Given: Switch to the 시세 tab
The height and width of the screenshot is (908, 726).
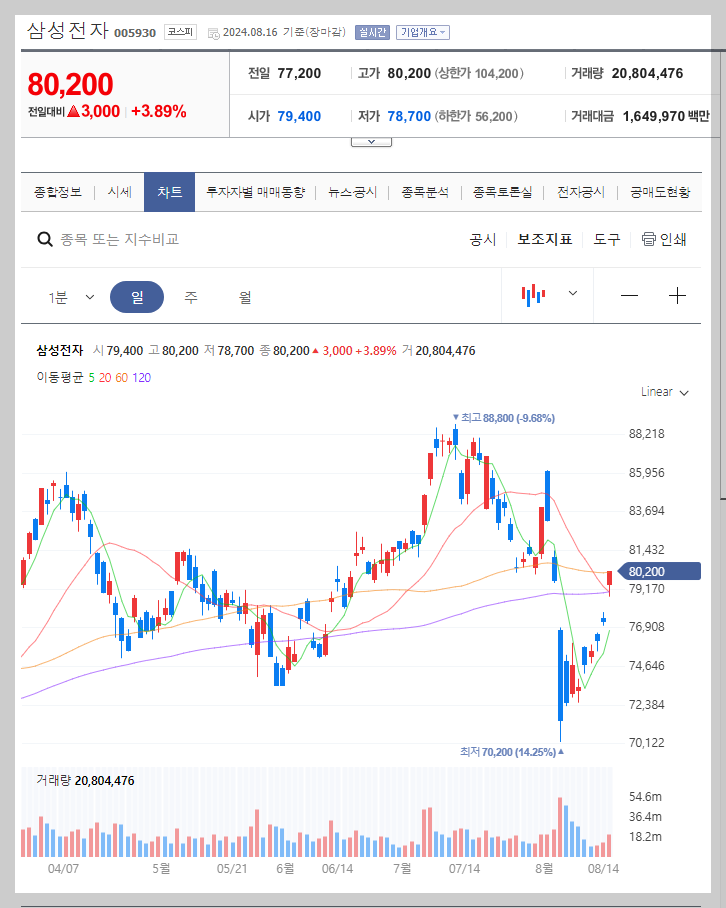Looking at the screenshot, I should pos(119,192).
